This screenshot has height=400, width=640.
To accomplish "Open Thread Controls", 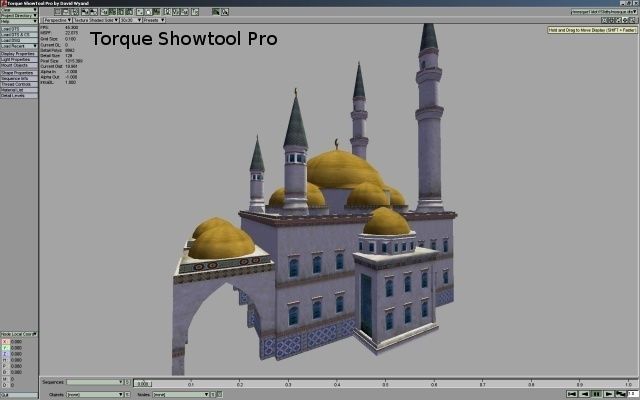I will pyautogui.click(x=19, y=84).
